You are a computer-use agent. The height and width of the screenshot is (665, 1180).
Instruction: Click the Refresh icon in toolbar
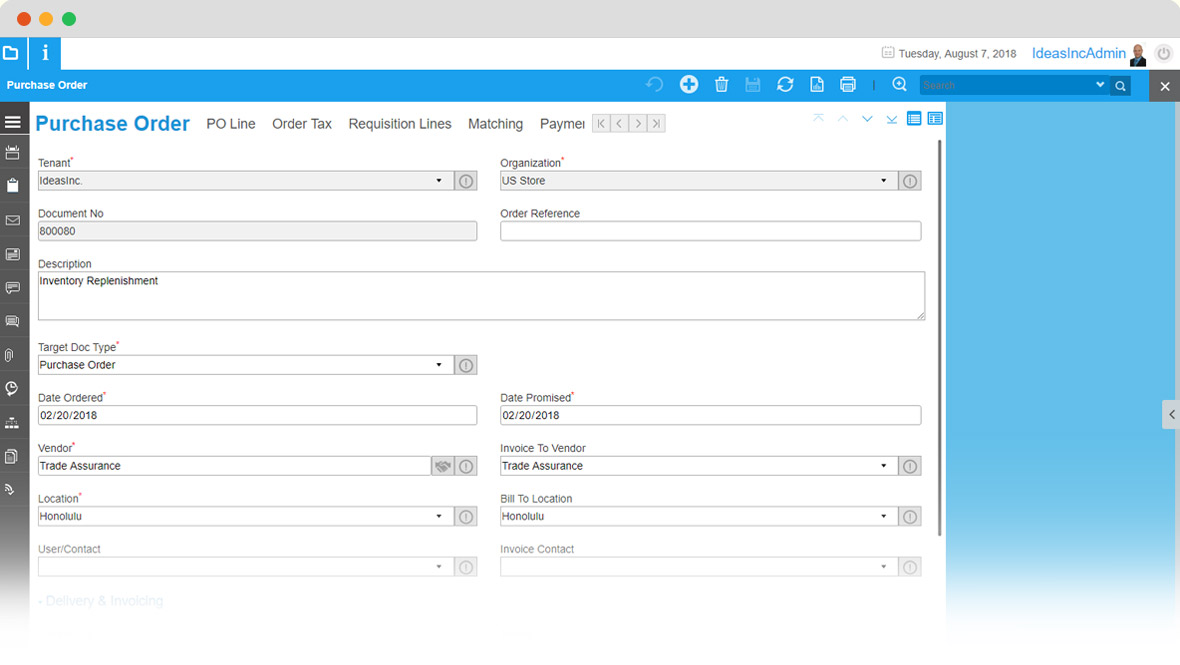pyautogui.click(x=785, y=84)
